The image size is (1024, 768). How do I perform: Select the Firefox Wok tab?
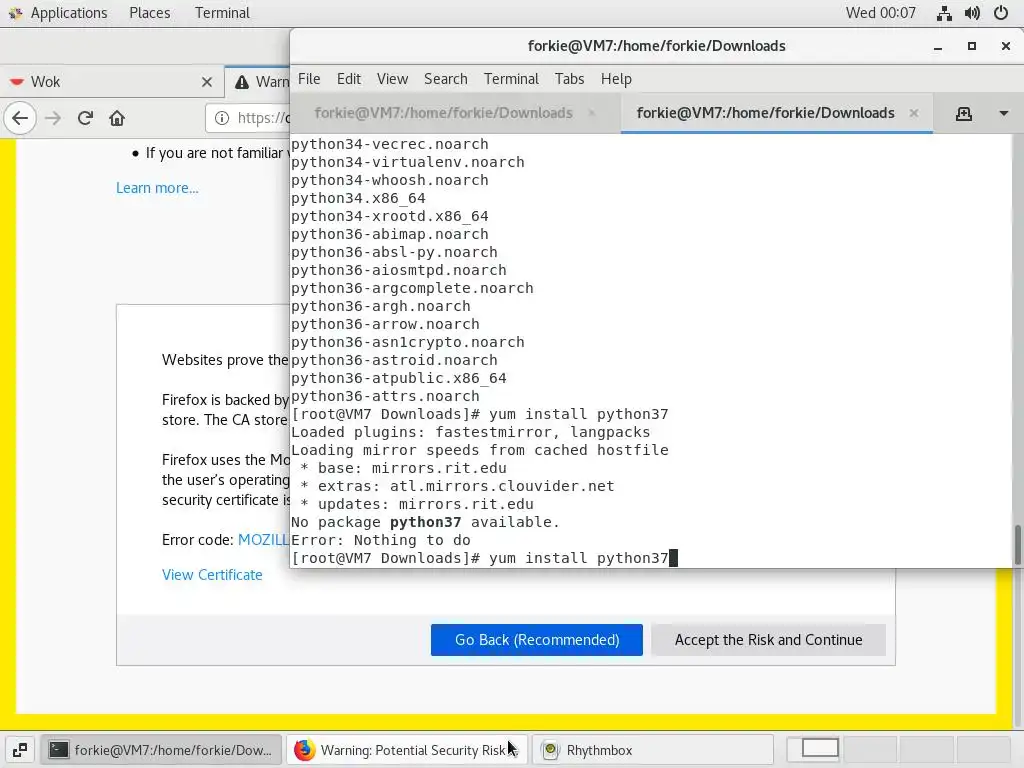tap(111, 82)
